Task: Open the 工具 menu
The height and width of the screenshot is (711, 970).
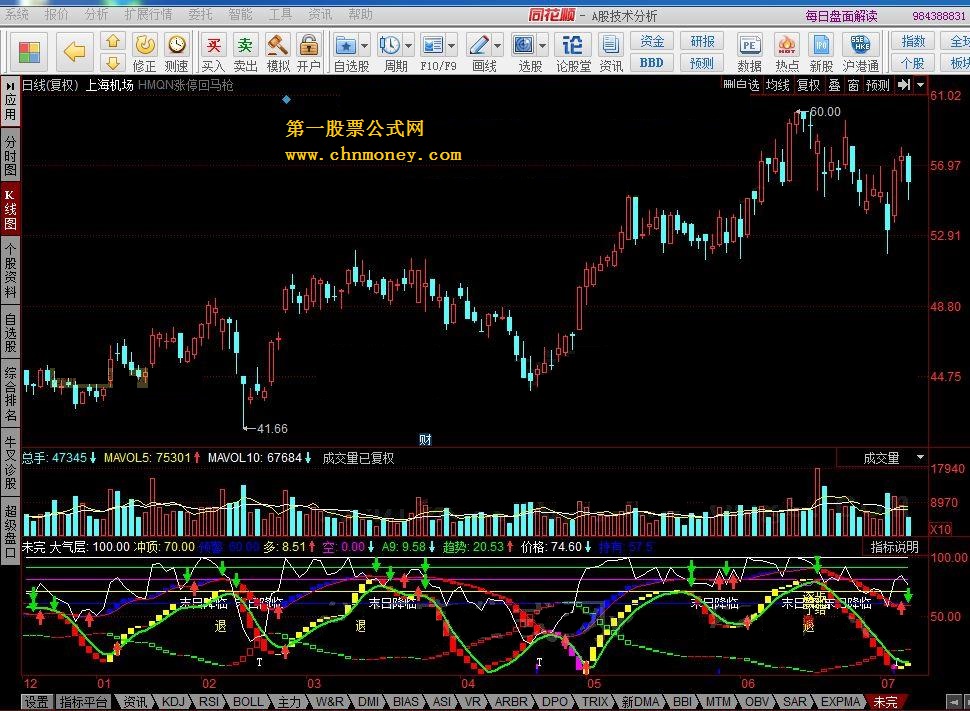Action: (x=280, y=14)
